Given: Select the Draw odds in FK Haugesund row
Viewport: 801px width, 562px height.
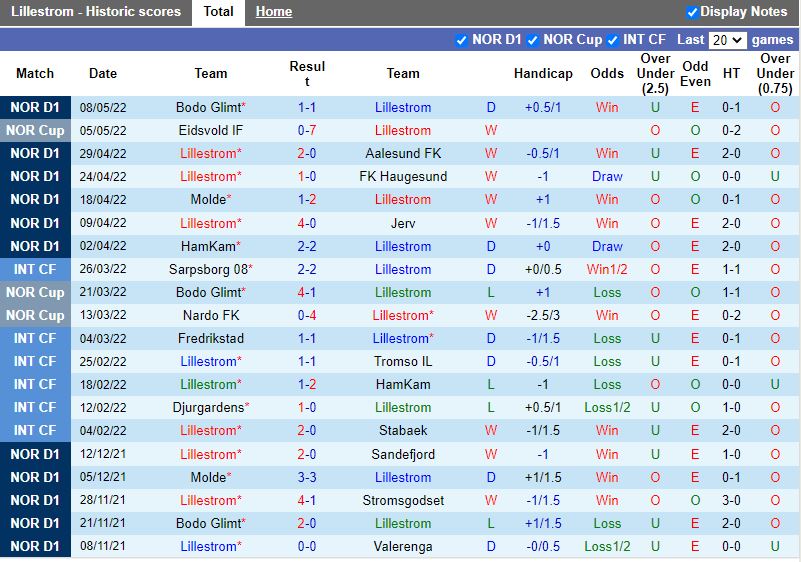Looking at the screenshot, I should point(607,176).
